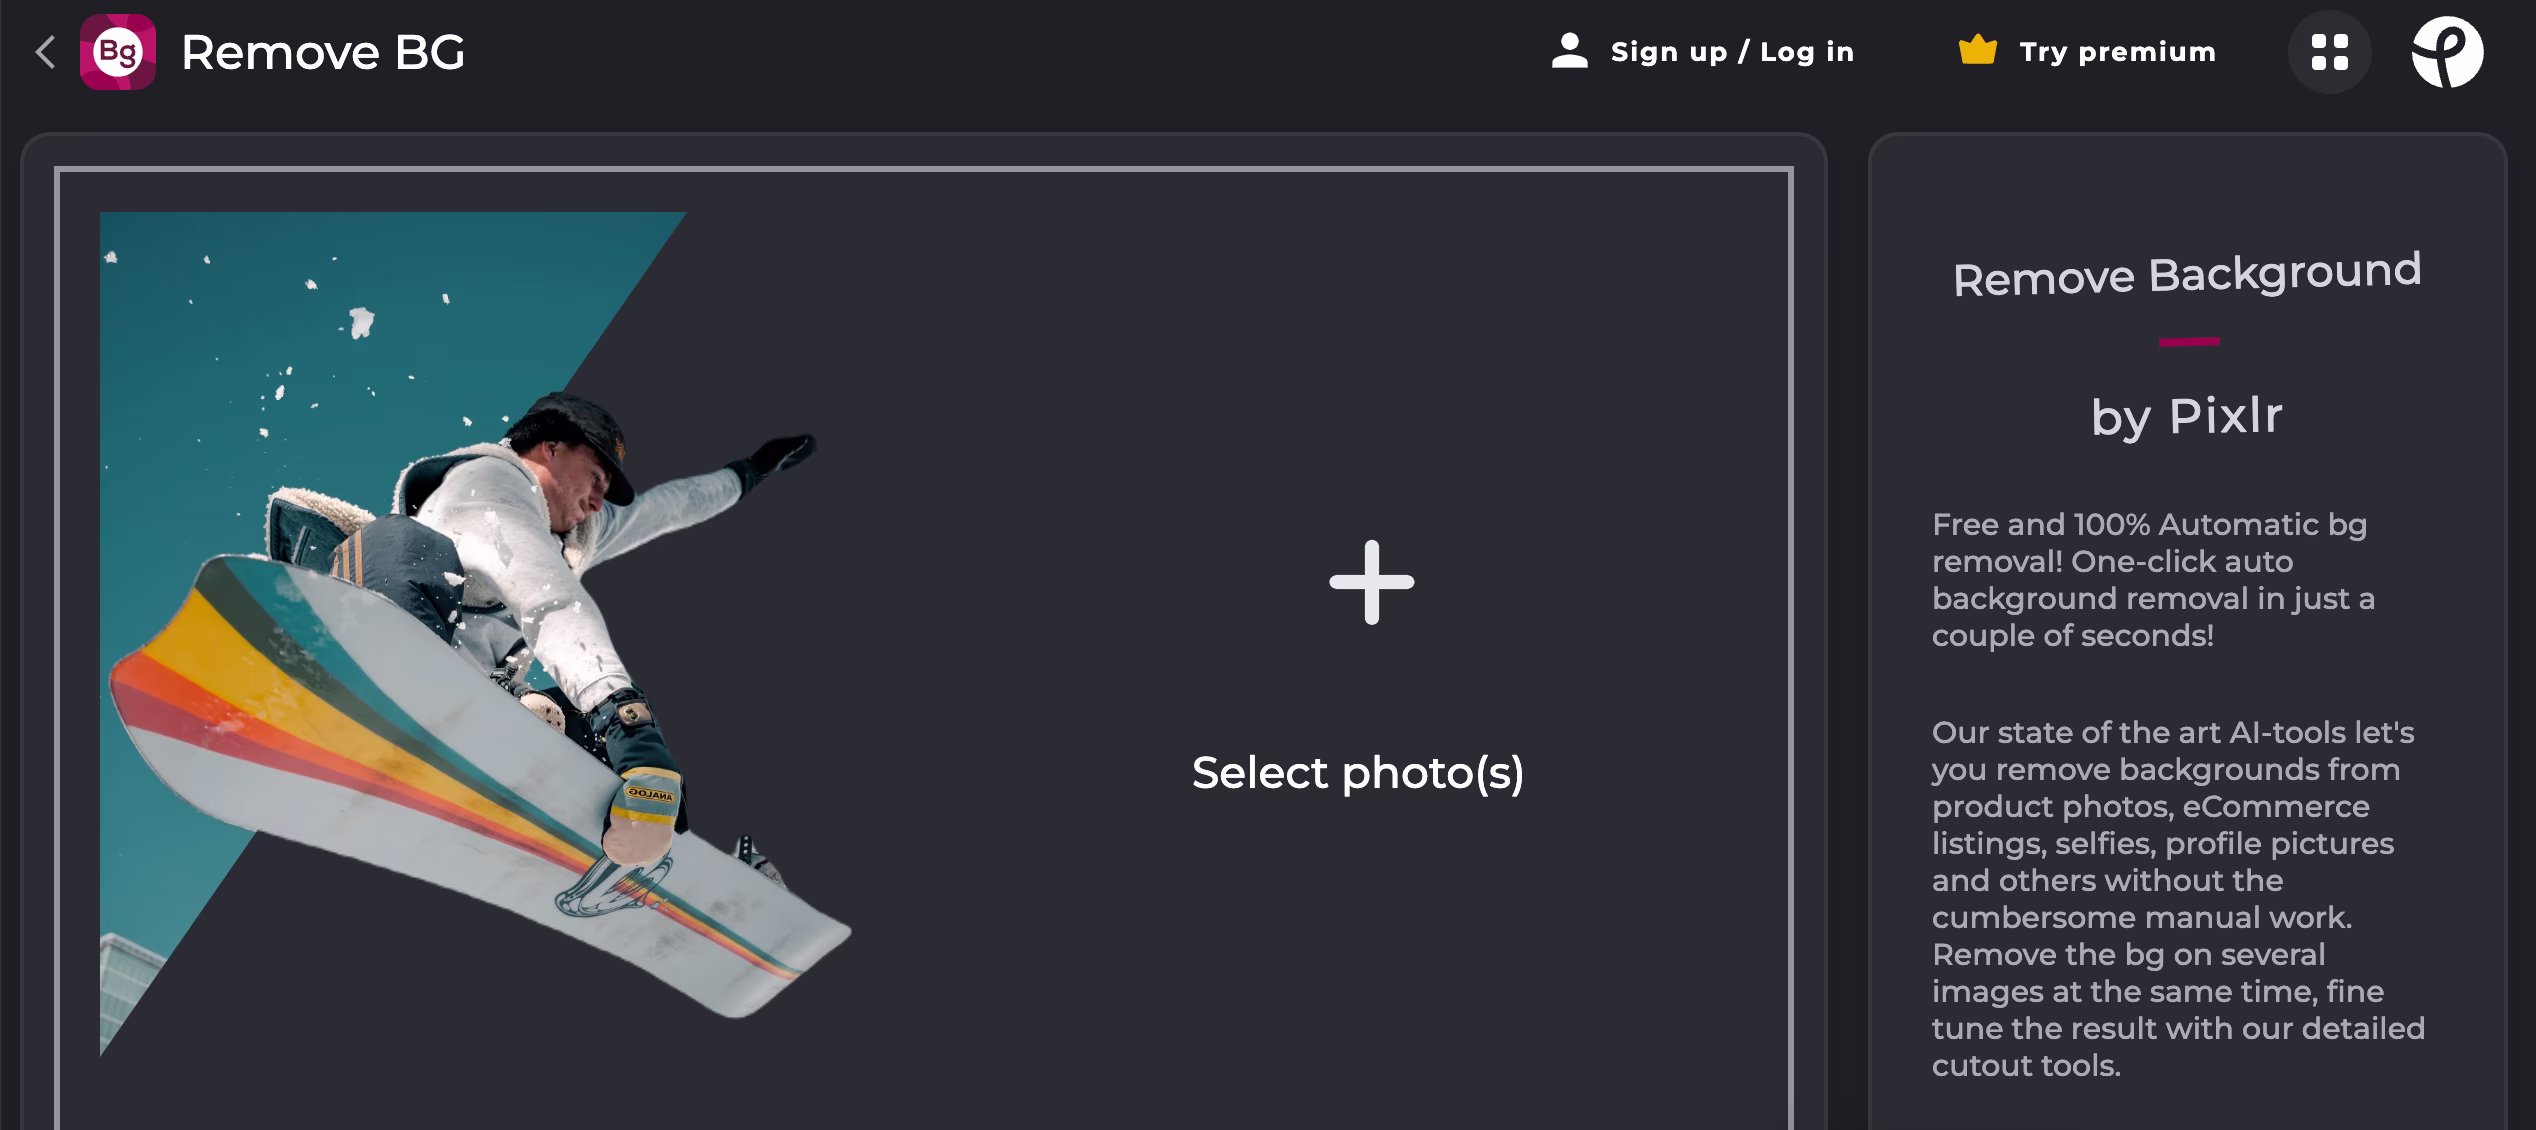Click the gold crown premium icon

point(1977,50)
